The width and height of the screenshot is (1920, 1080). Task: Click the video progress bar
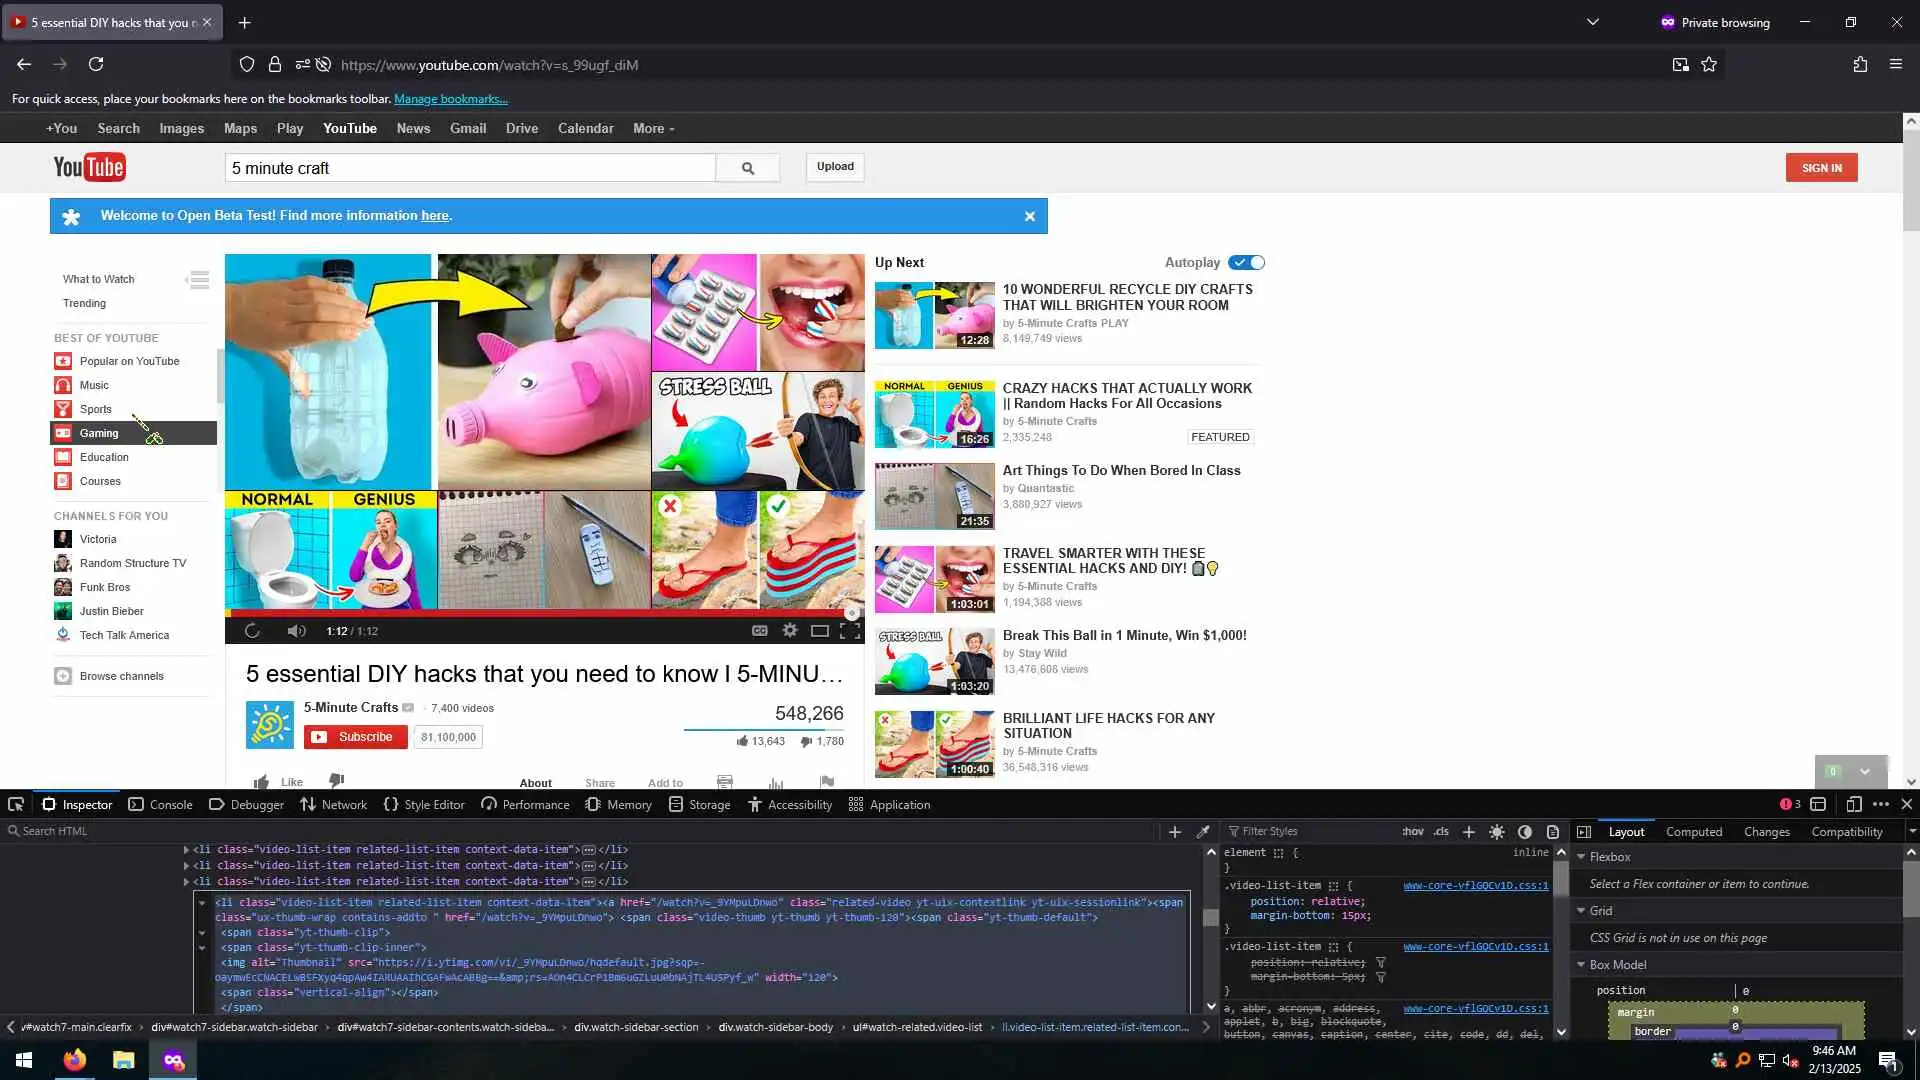540,613
